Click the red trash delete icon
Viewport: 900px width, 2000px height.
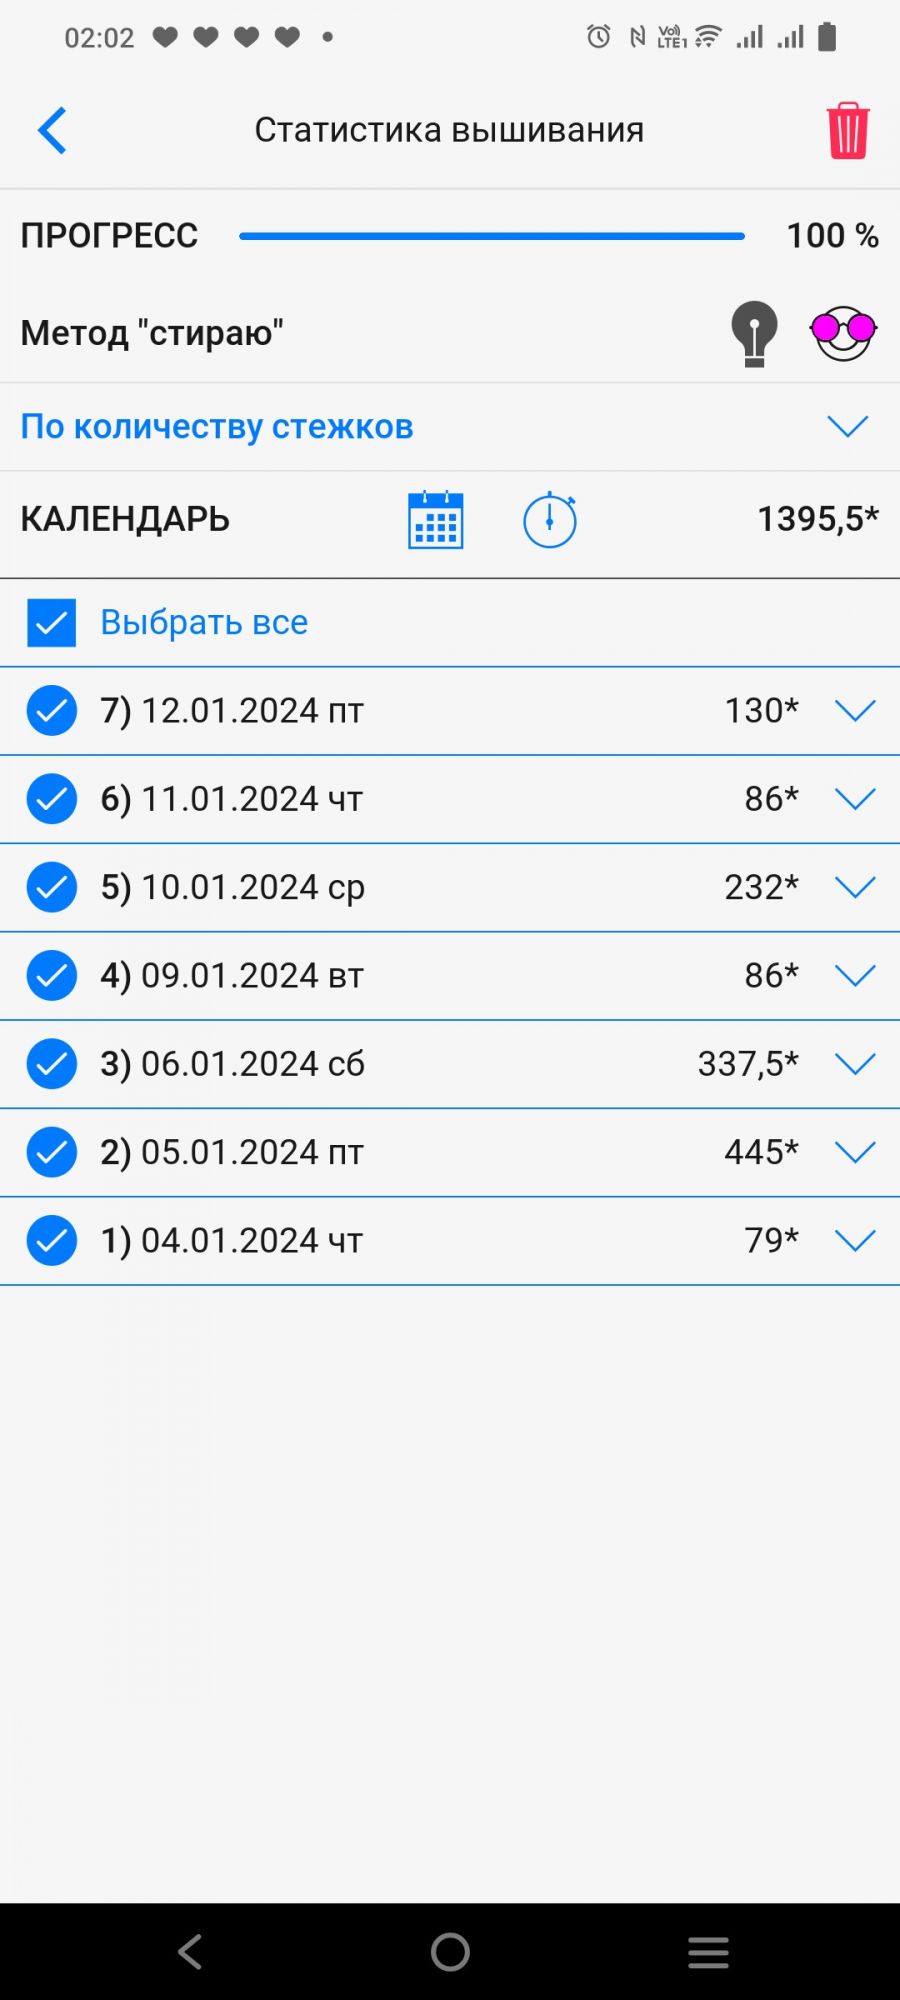pos(847,130)
